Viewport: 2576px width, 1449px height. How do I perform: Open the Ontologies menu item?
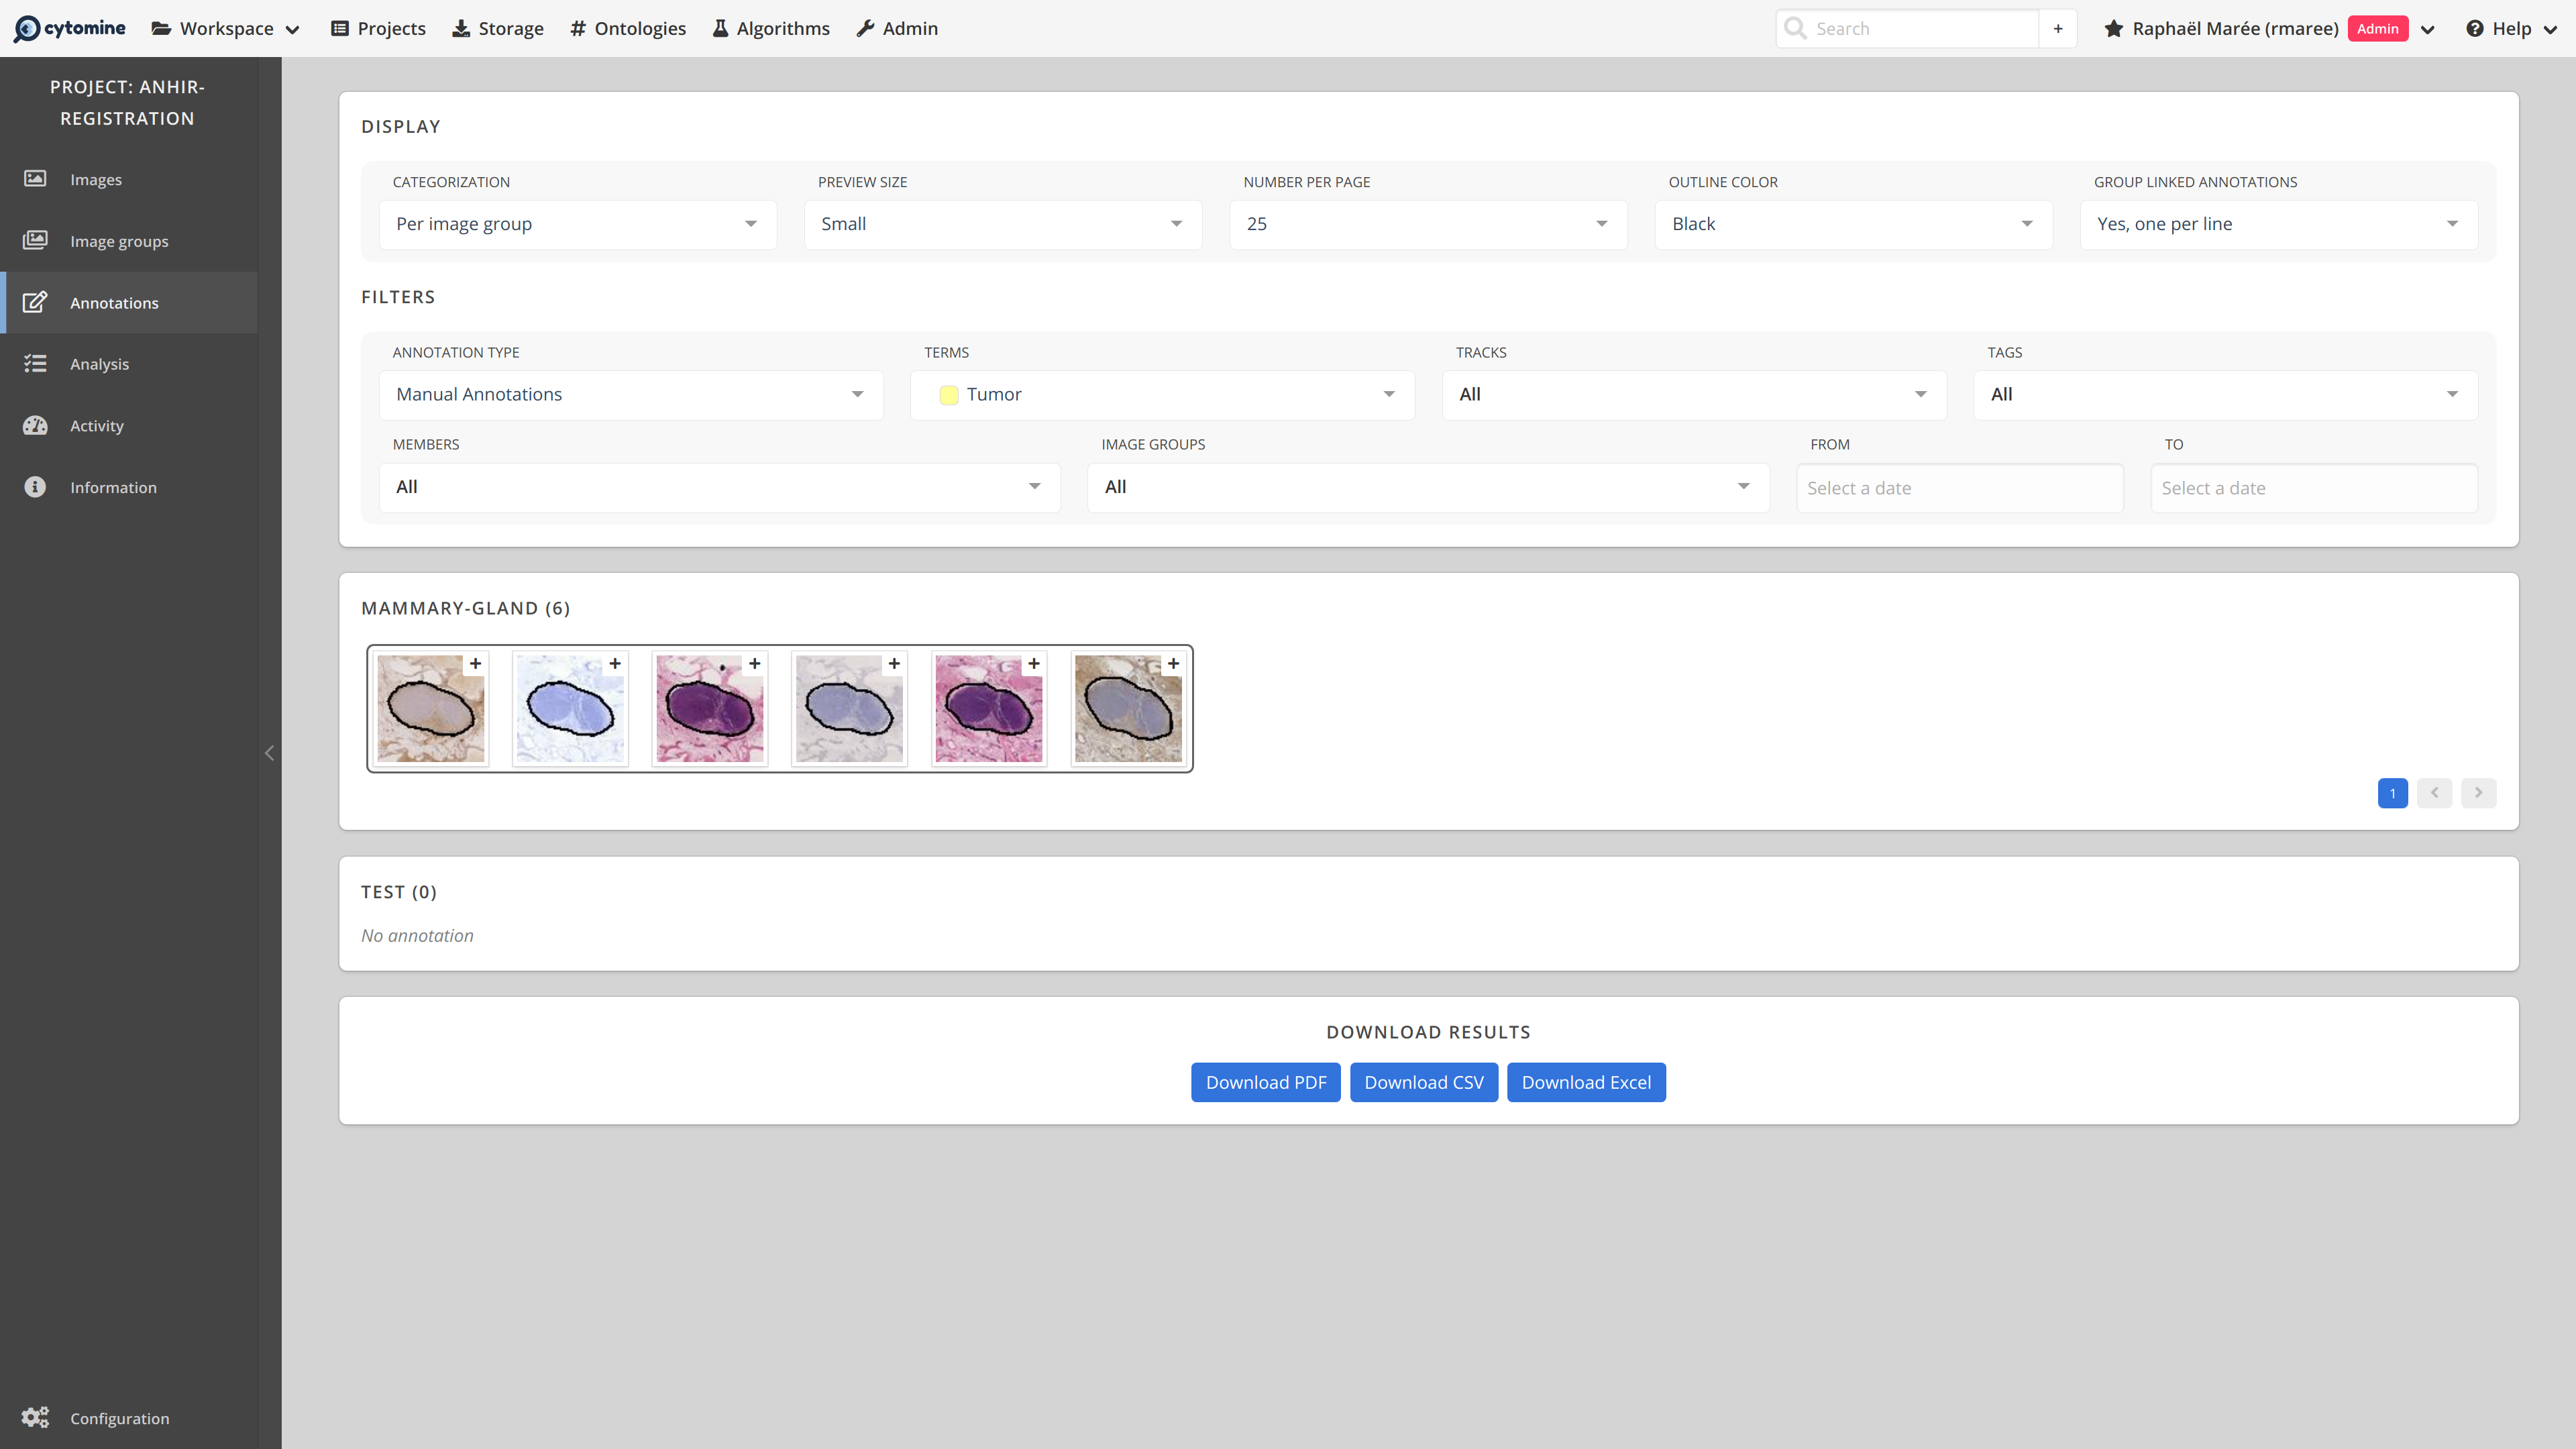click(627, 28)
